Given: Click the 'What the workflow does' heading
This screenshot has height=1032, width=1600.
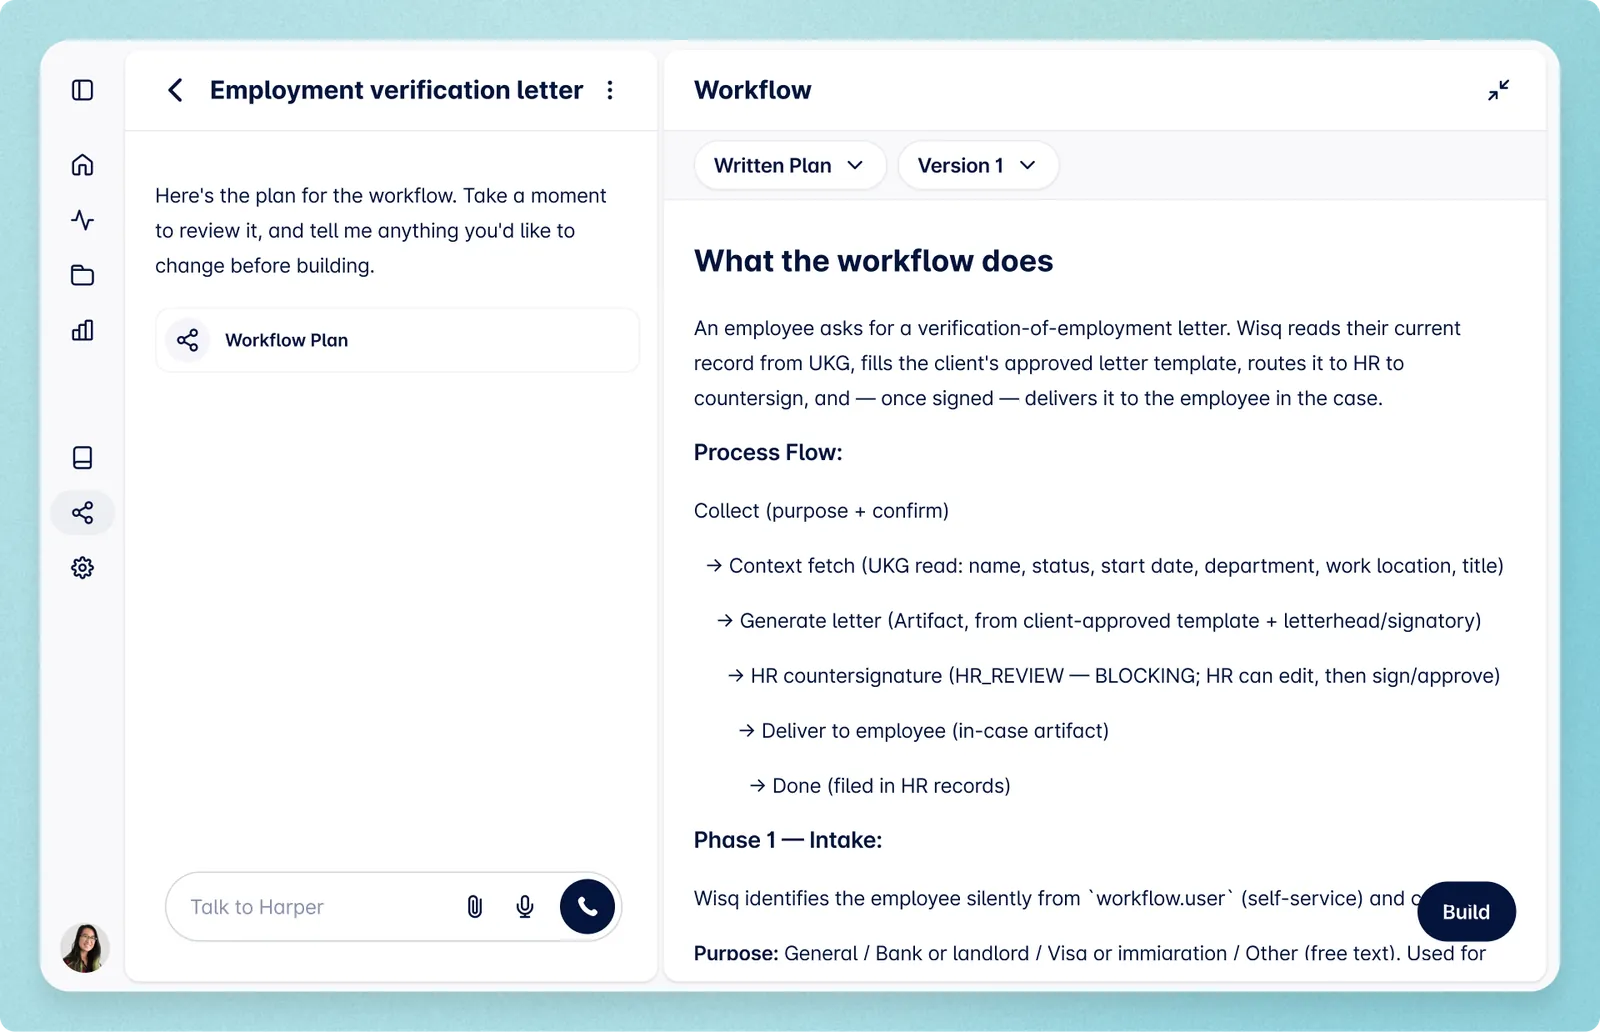Looking at the screenshot, I should 873,261.
